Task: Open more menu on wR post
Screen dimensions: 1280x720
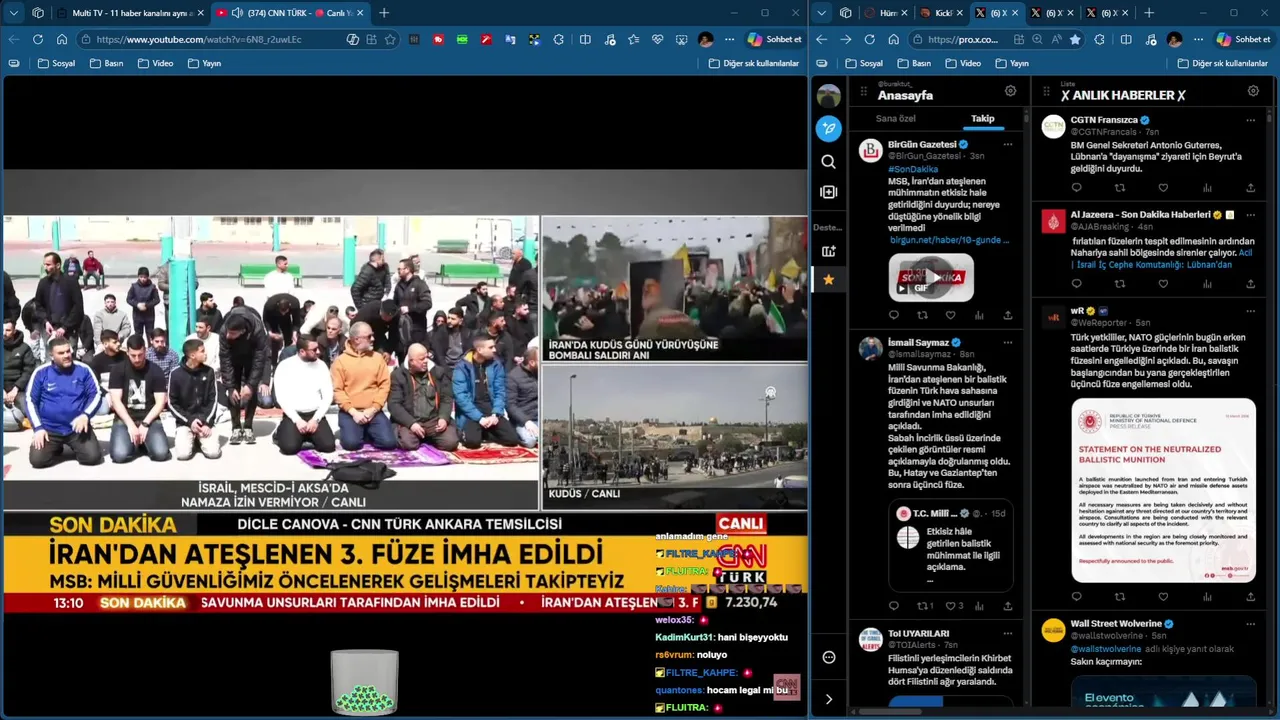Action: click(x=1250, y=311)
